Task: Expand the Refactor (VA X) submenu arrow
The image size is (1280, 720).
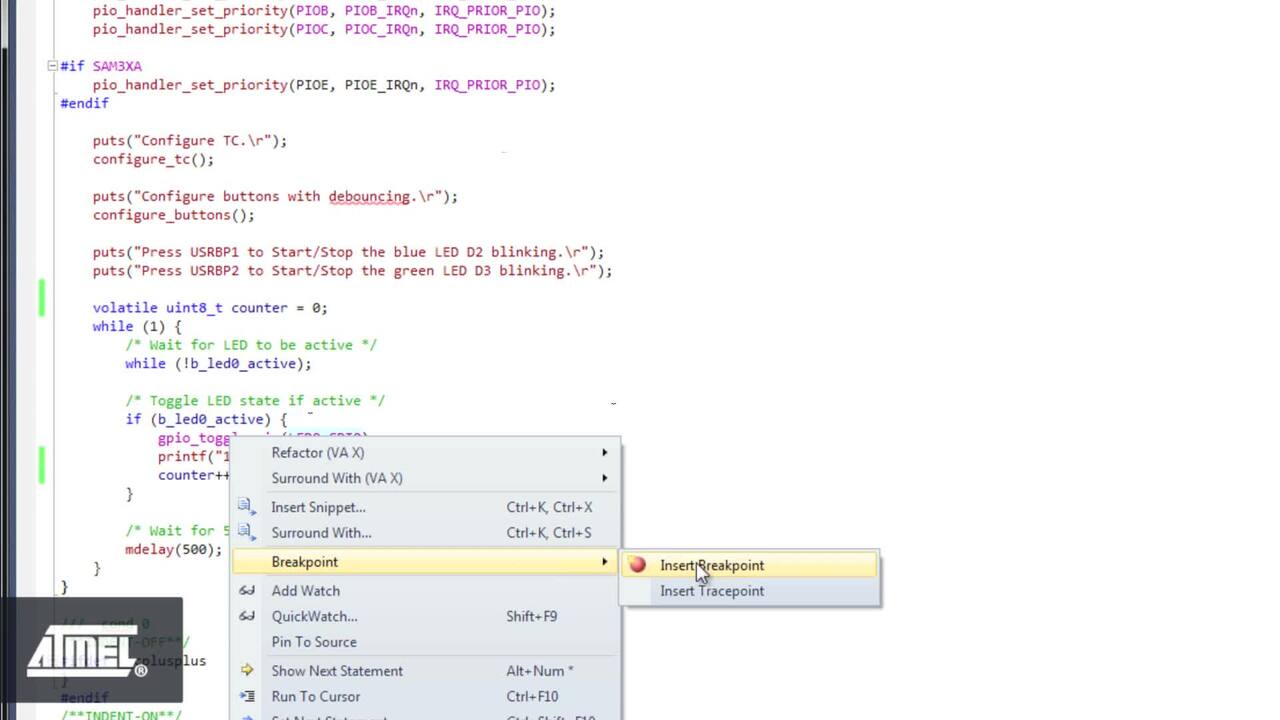Action: (604, 452)
